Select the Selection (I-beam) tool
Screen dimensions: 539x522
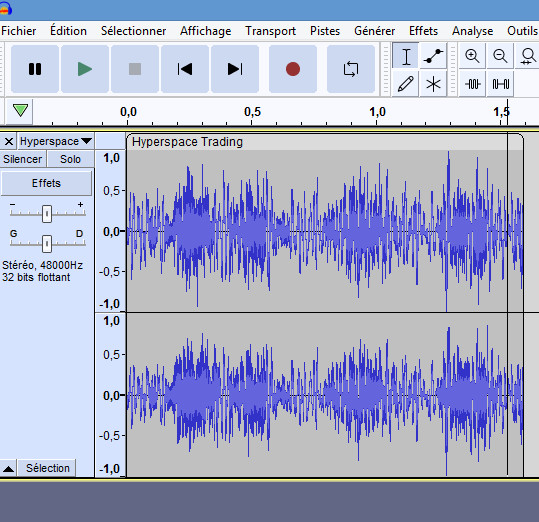(406, 56)
